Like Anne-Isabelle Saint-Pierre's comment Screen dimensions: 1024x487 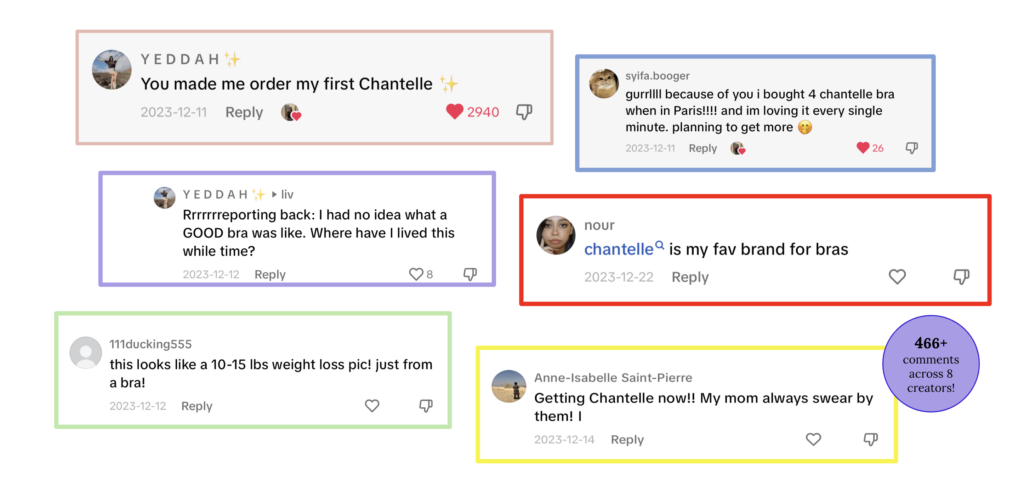(813, 440)
